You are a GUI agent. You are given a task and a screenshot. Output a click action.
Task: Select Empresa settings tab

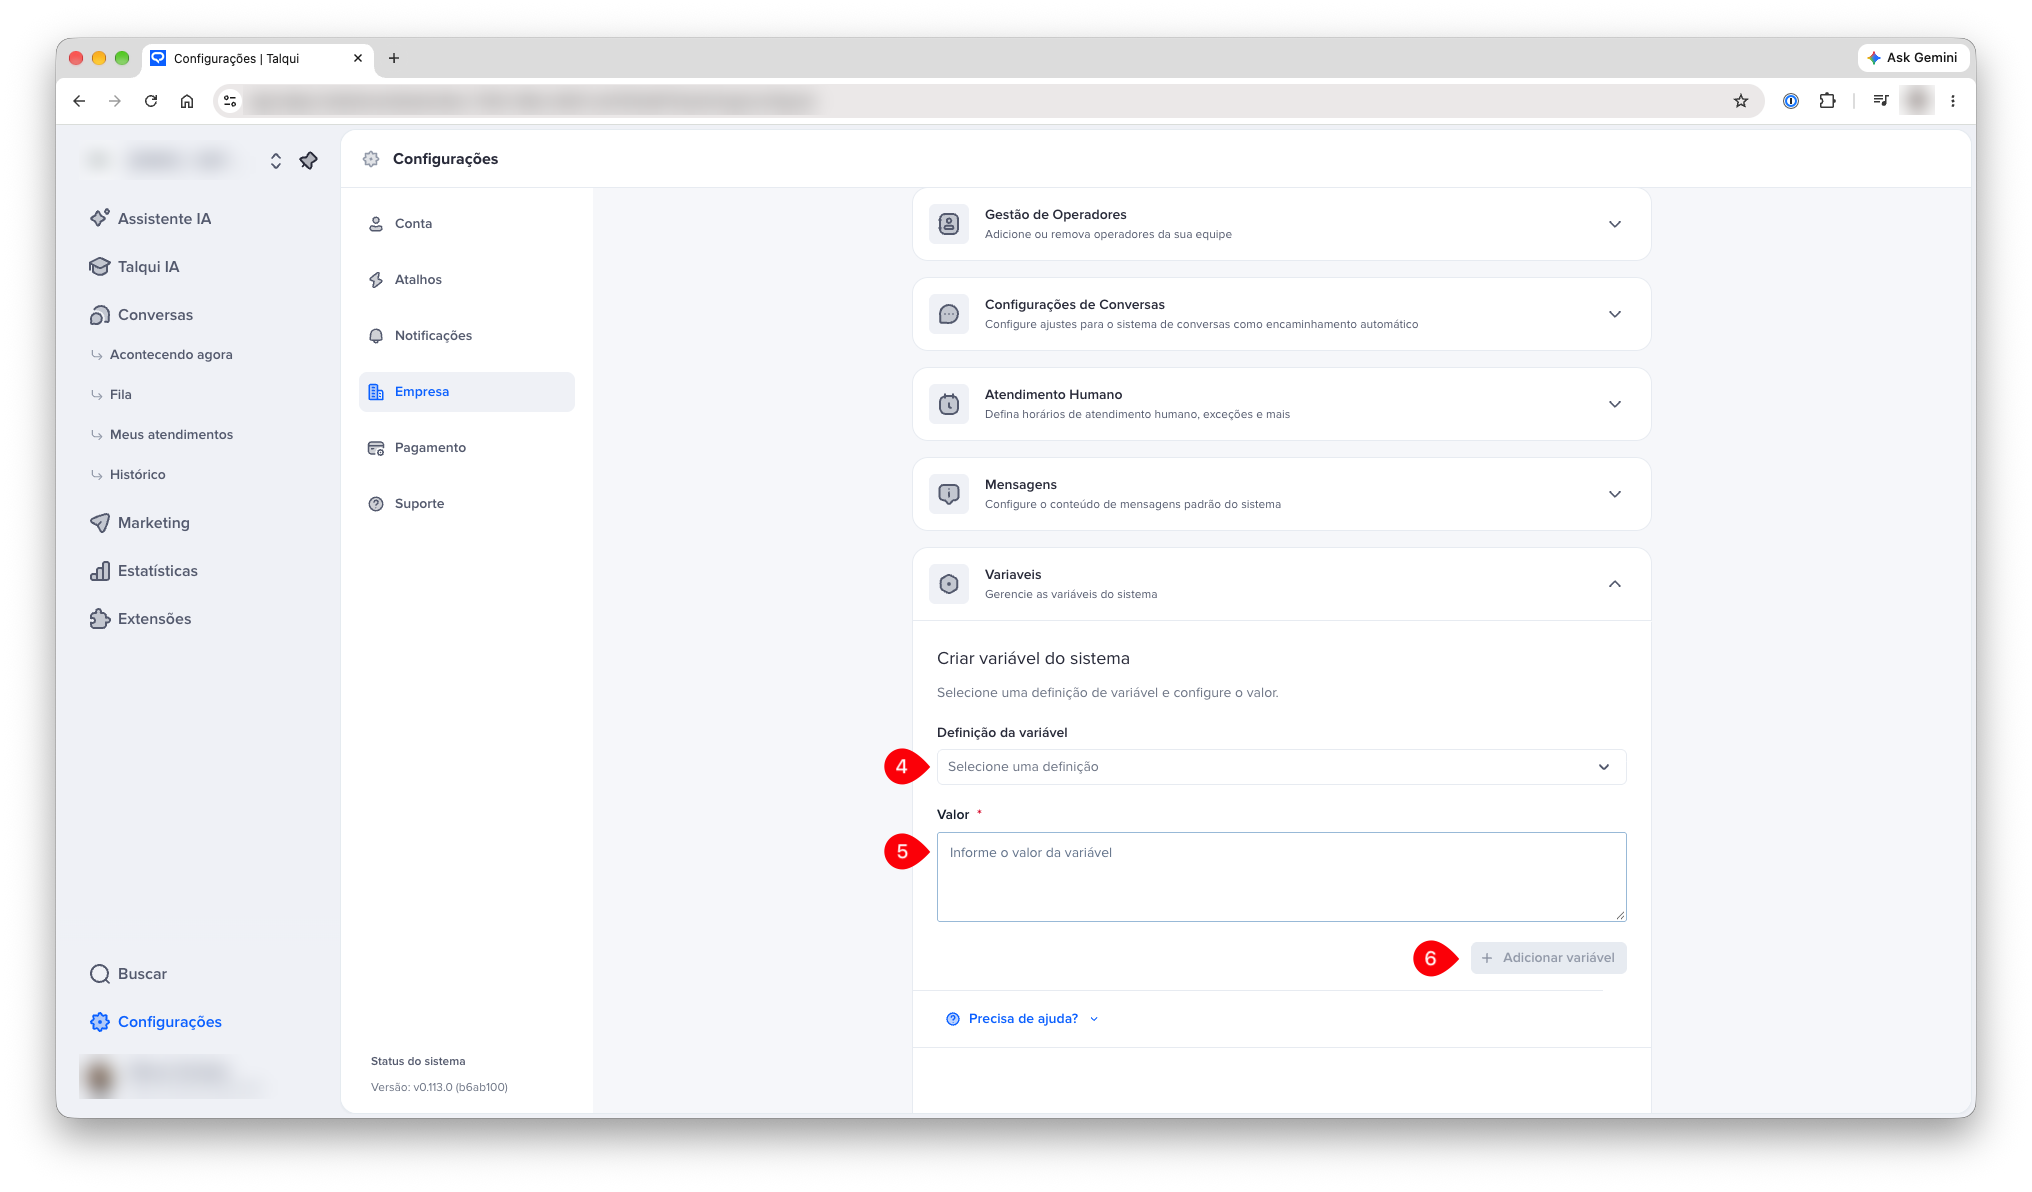pyautogui.click(x=467, y=392)
